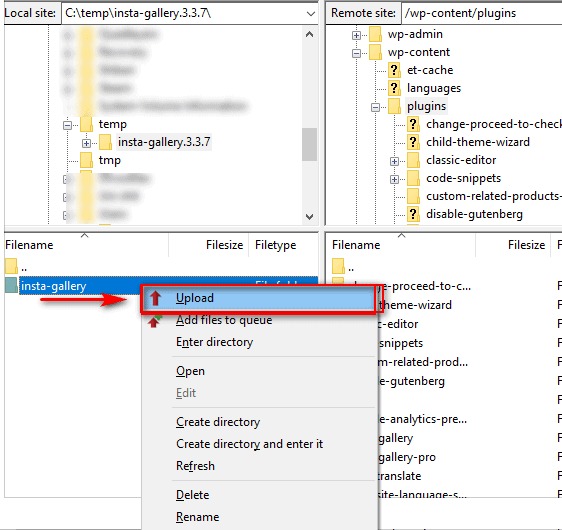The height and width of the screenshot is (530, 562).
Task: Open the Local site path dropdown
Action: tap(310, 14)
